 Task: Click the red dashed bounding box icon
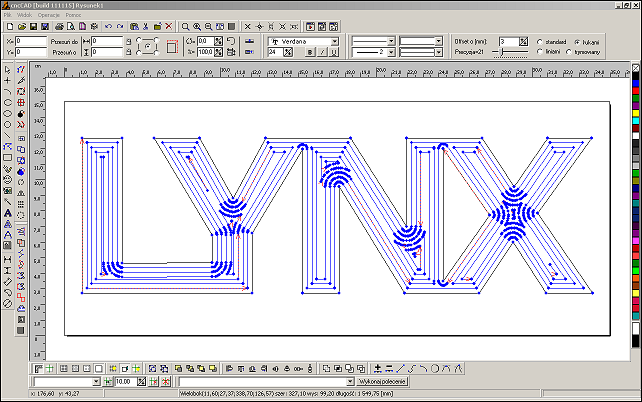(x=172, y=47)
